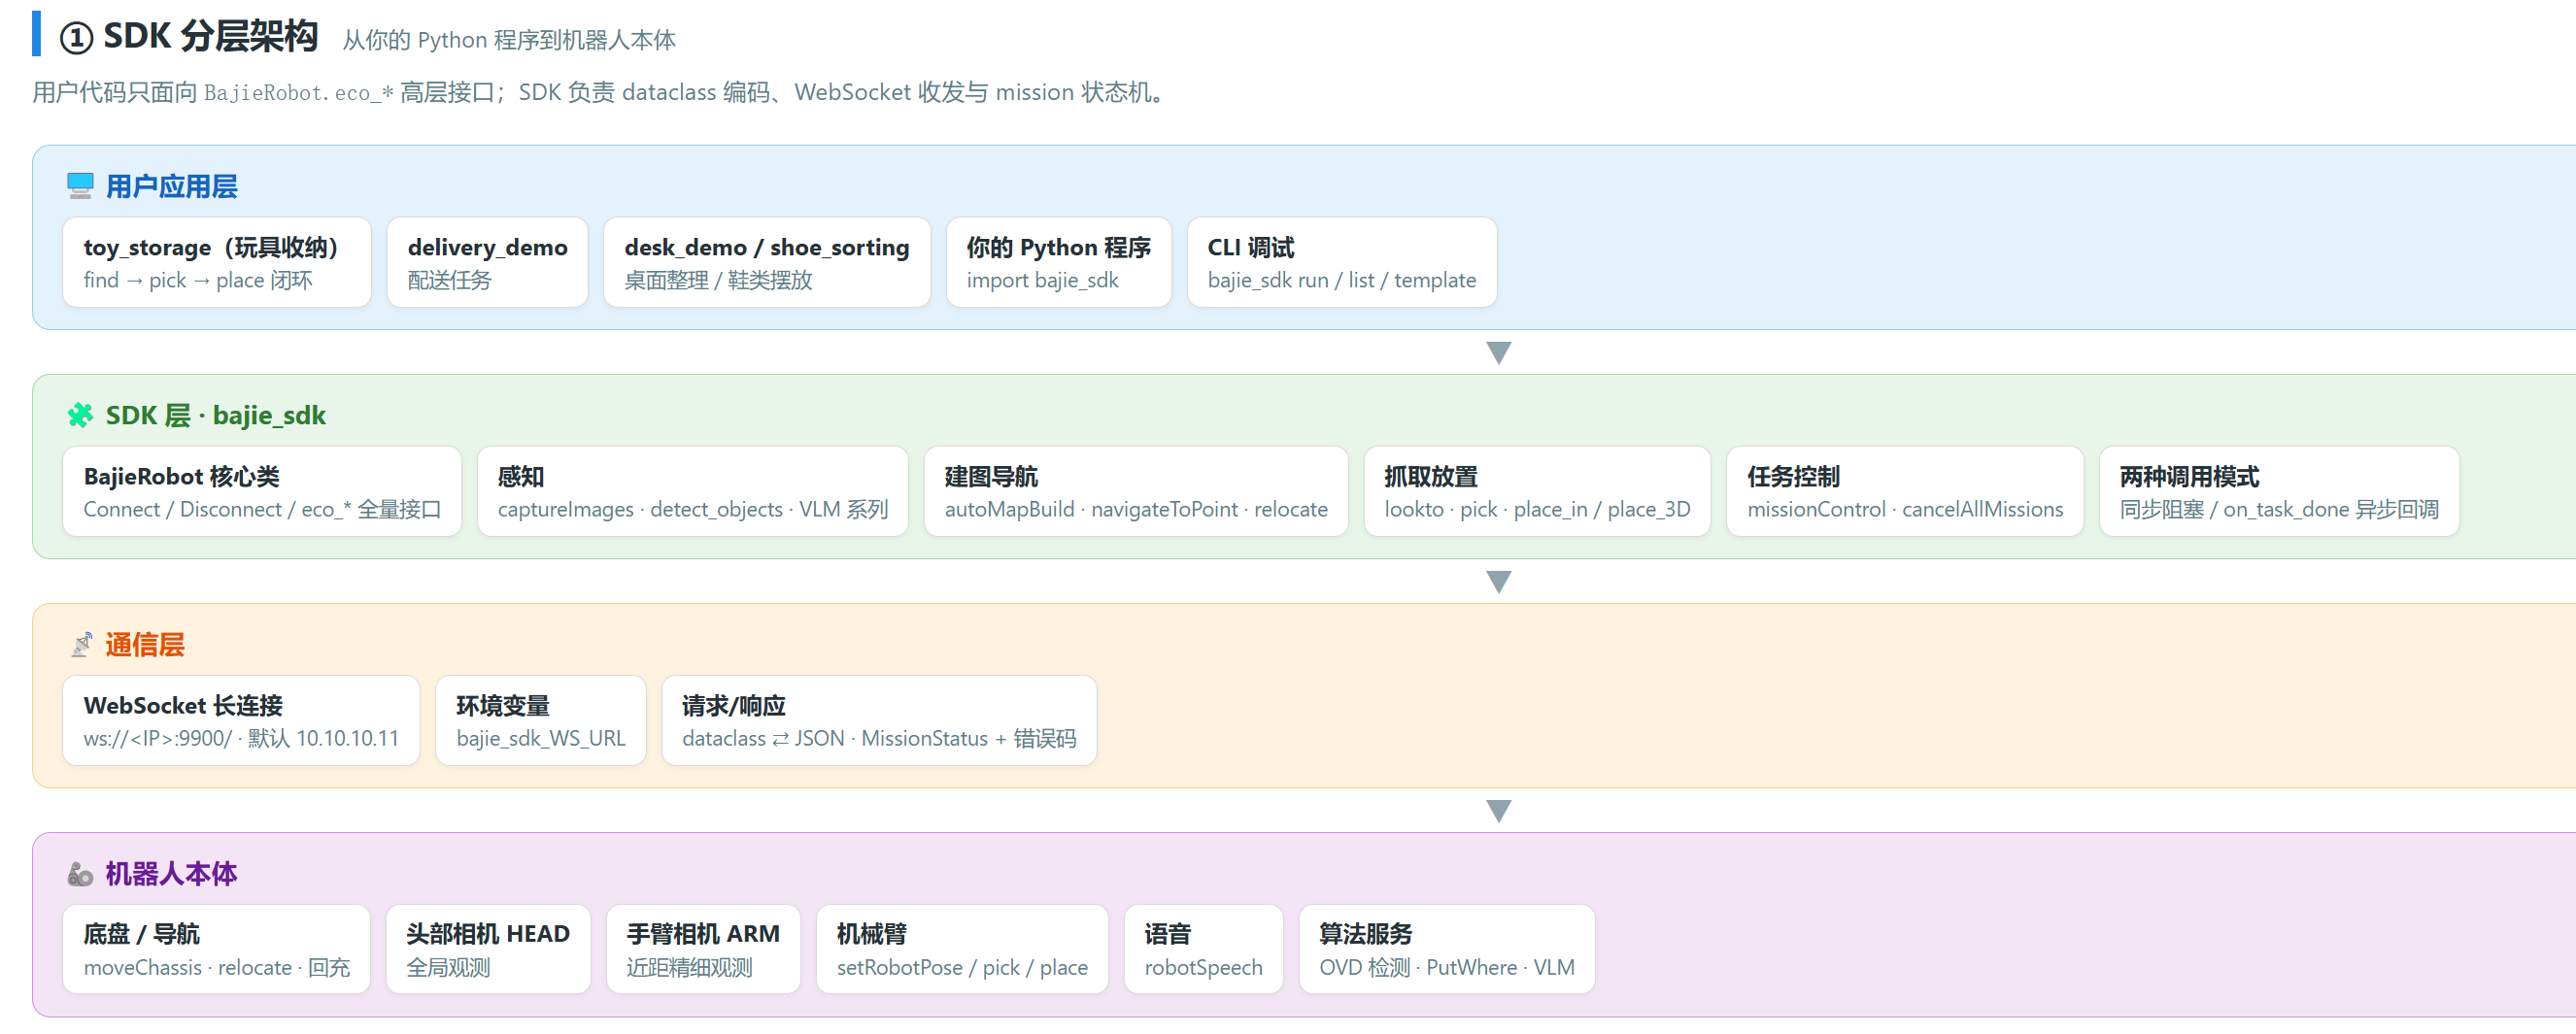Click text 'setRobotPose / pick / place'

(x=962, y=967)
